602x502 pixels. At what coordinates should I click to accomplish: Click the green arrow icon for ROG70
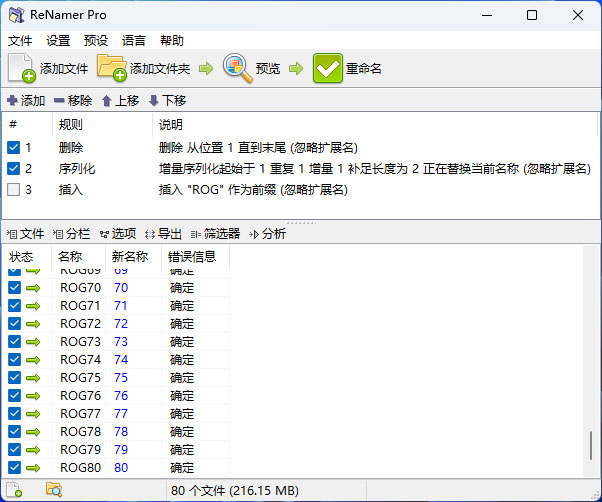point(33,288)
